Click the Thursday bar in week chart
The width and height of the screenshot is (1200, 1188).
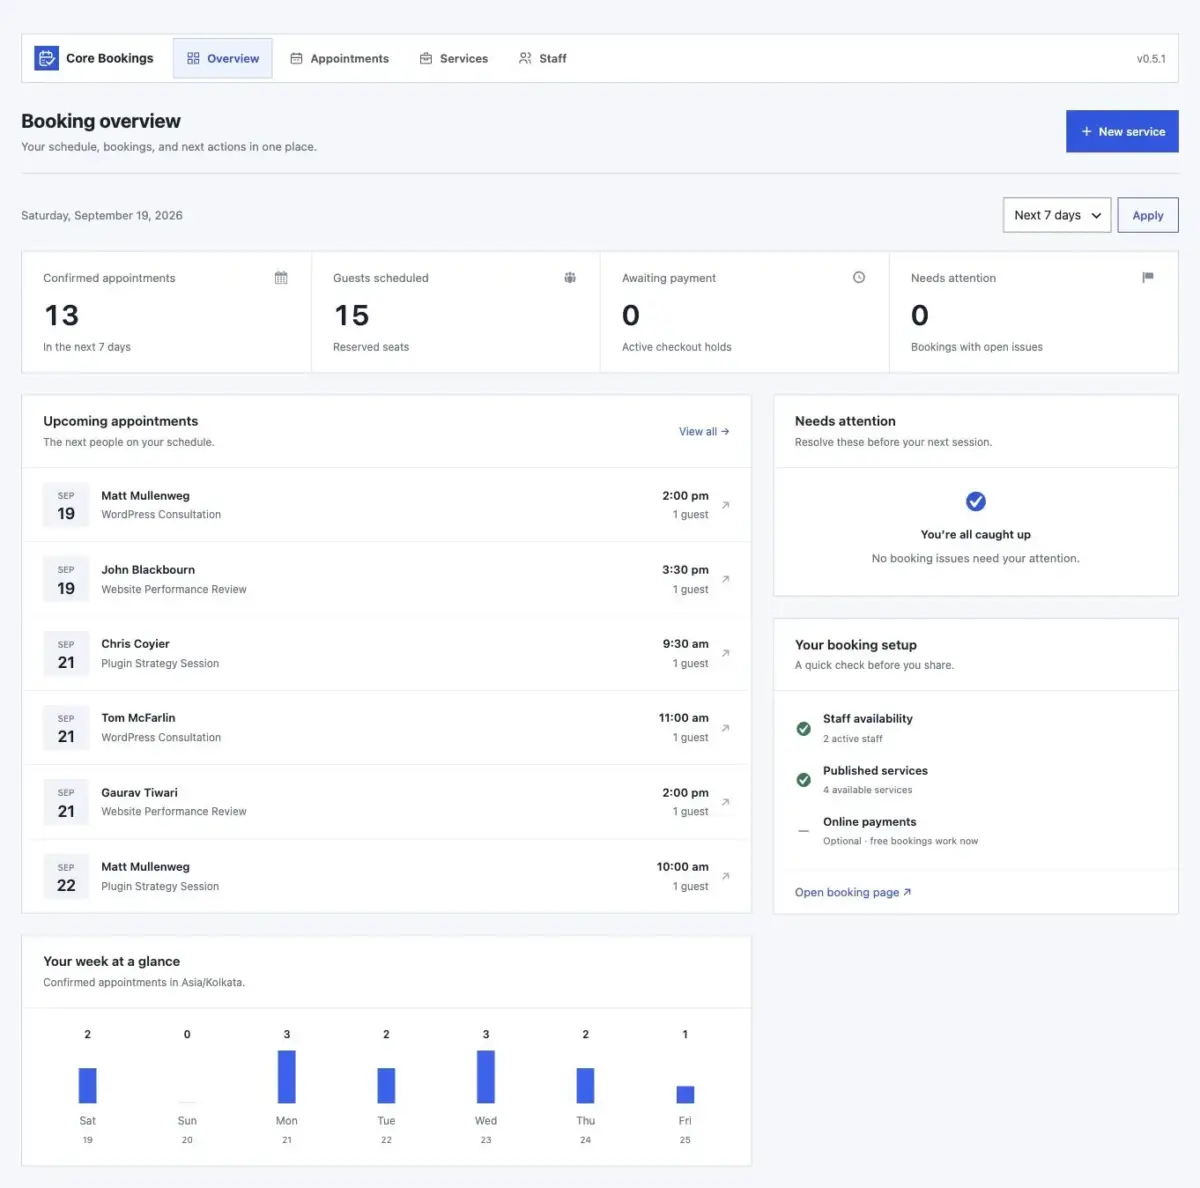[586, 1086]
